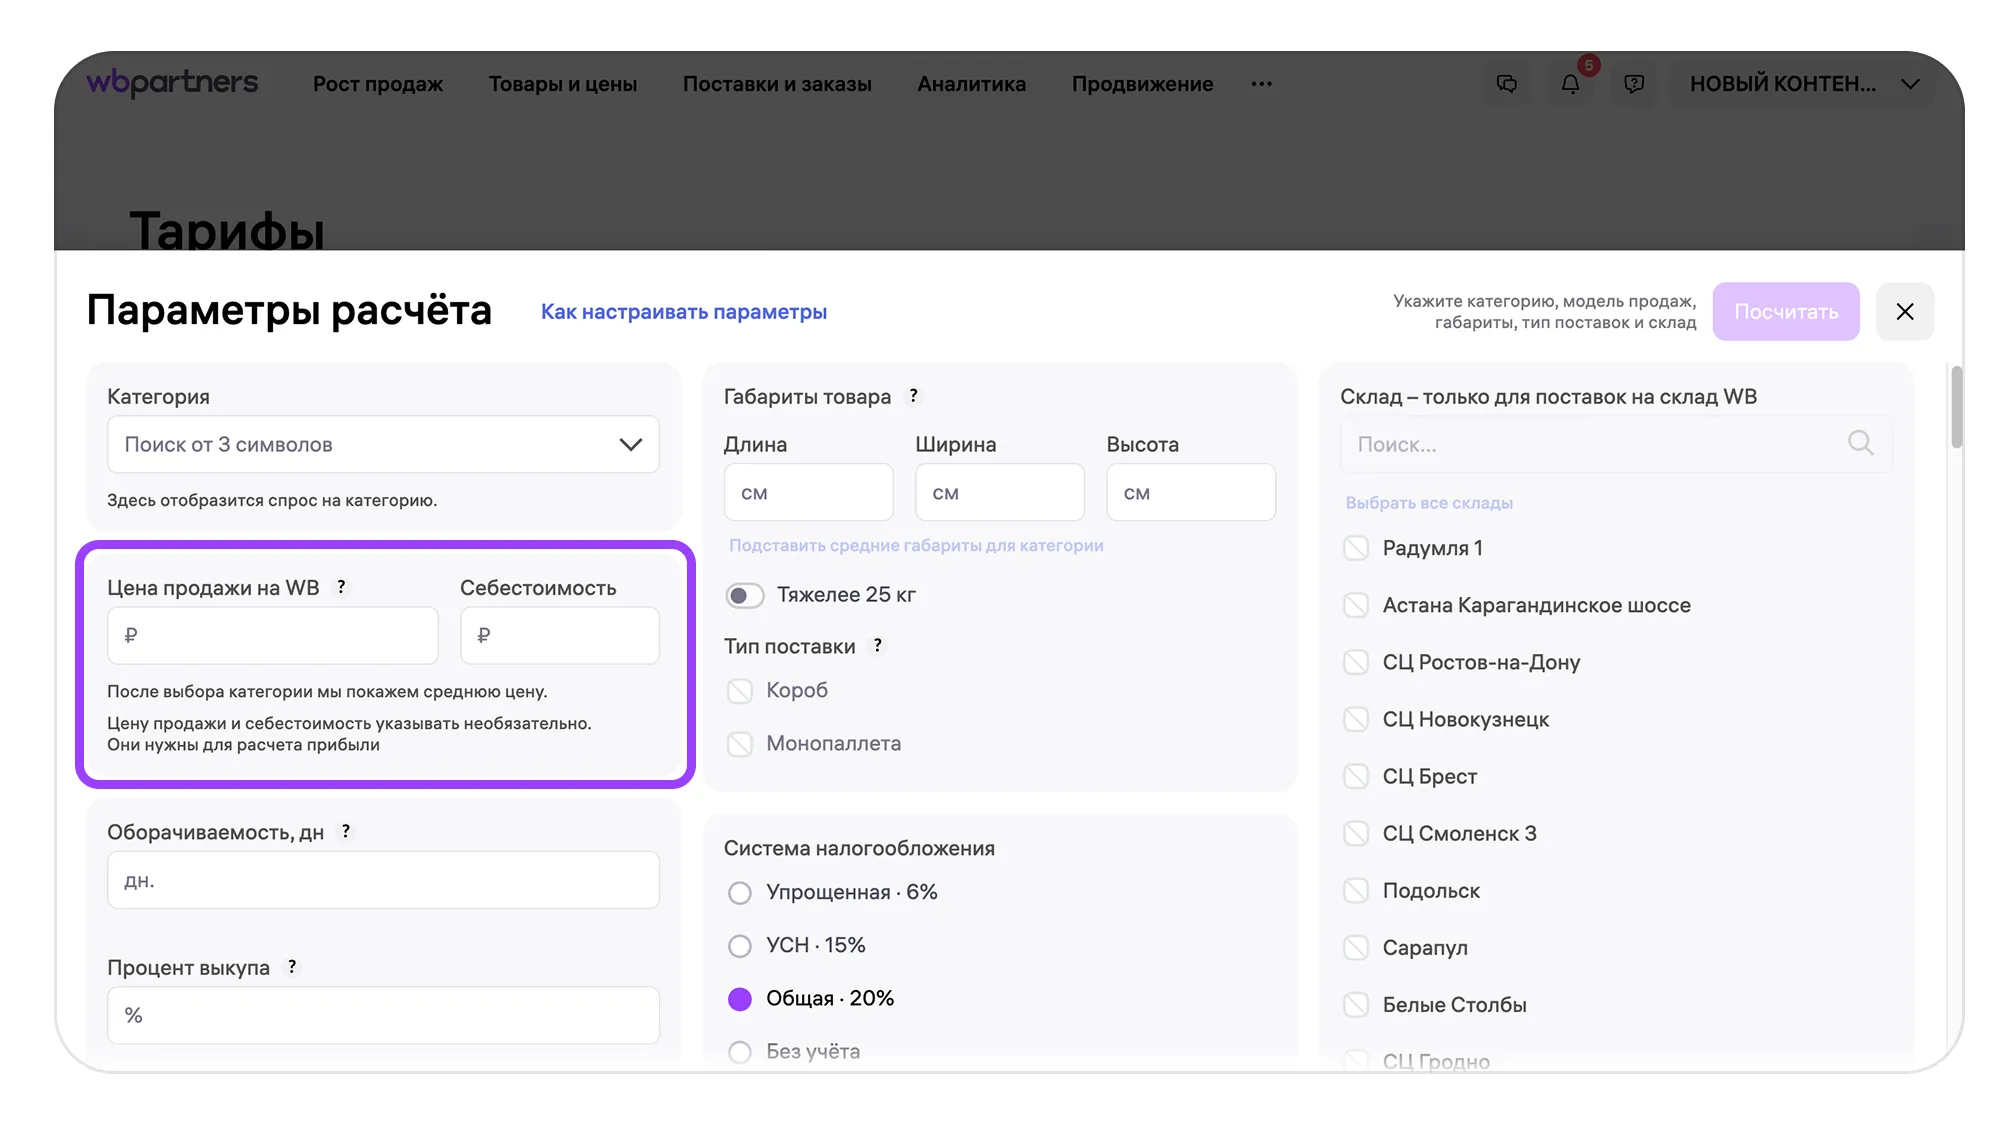Select Упрощенная · 6% tax system
Screen dimensions: 2016x1125
pos(740,893)
